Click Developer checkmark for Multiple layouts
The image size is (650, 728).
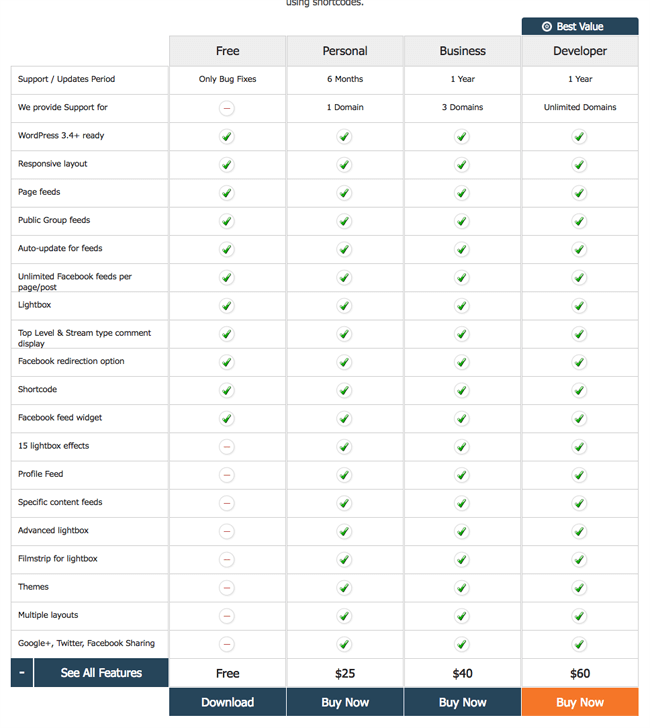click(x=579, y=616)
